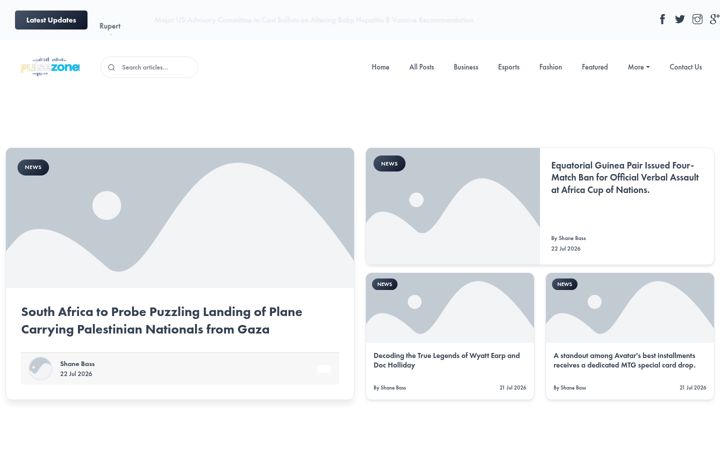Screen dimensions: 720x450
Task: Expand the More dropdown menu
Action: (639, 67)
